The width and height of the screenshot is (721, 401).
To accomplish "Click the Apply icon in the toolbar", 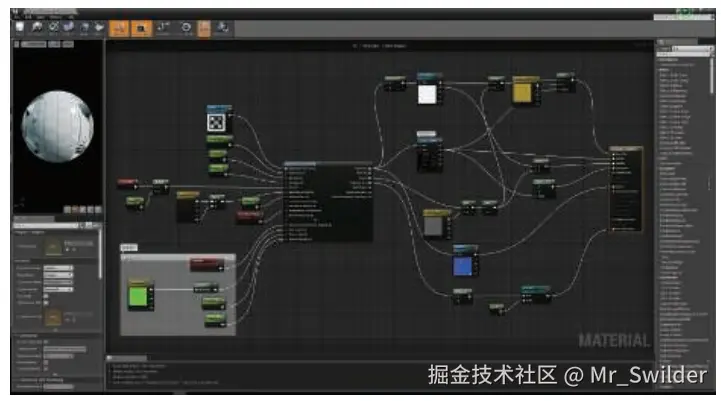I will tap(53, 28).
